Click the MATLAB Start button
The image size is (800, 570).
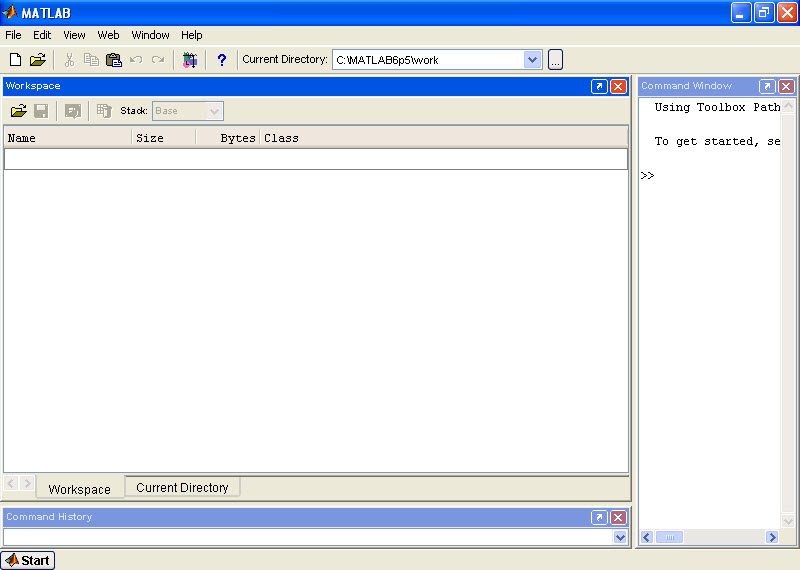point(28,560)
